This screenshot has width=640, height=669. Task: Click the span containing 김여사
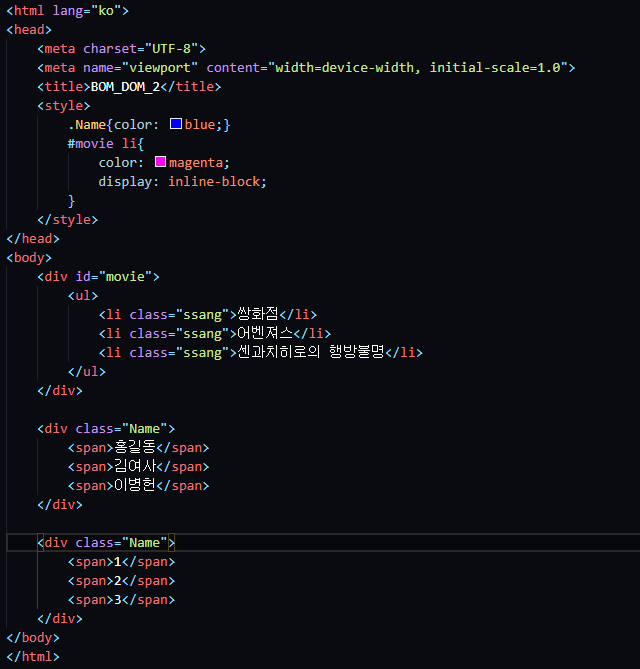coord(139,466)
